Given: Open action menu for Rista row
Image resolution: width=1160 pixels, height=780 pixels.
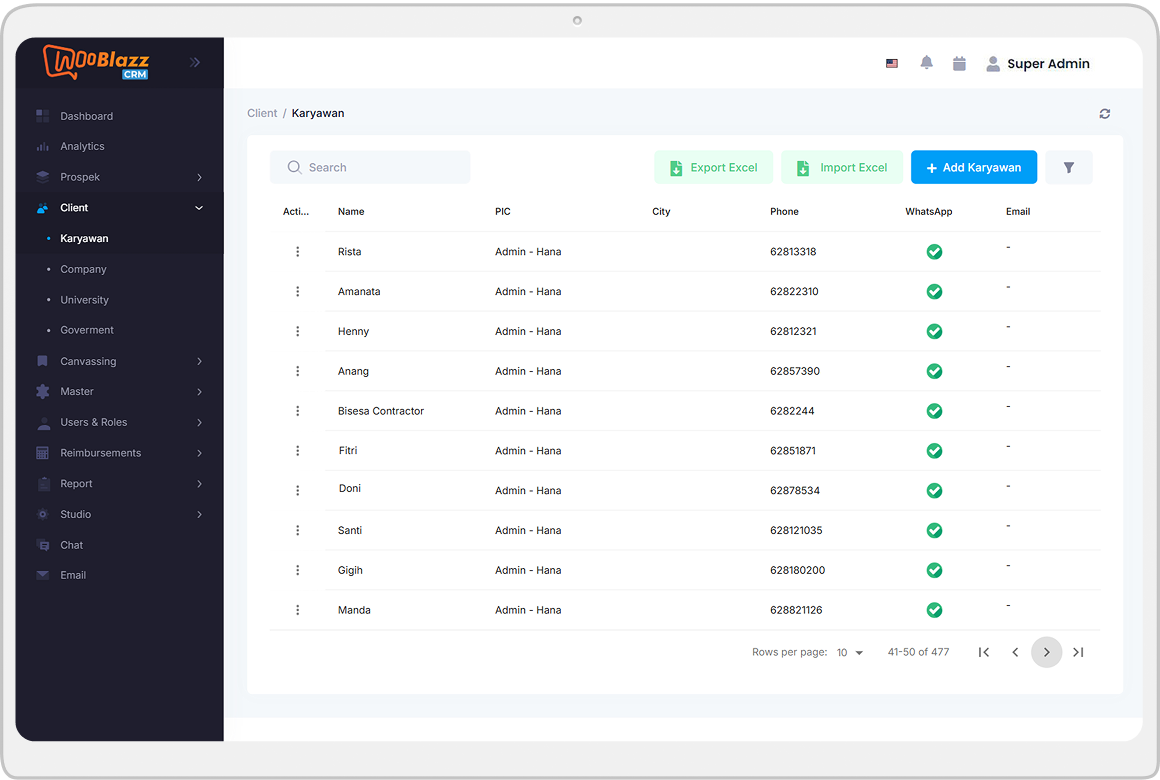Looking at the screenshot, I should coord(297,252).
